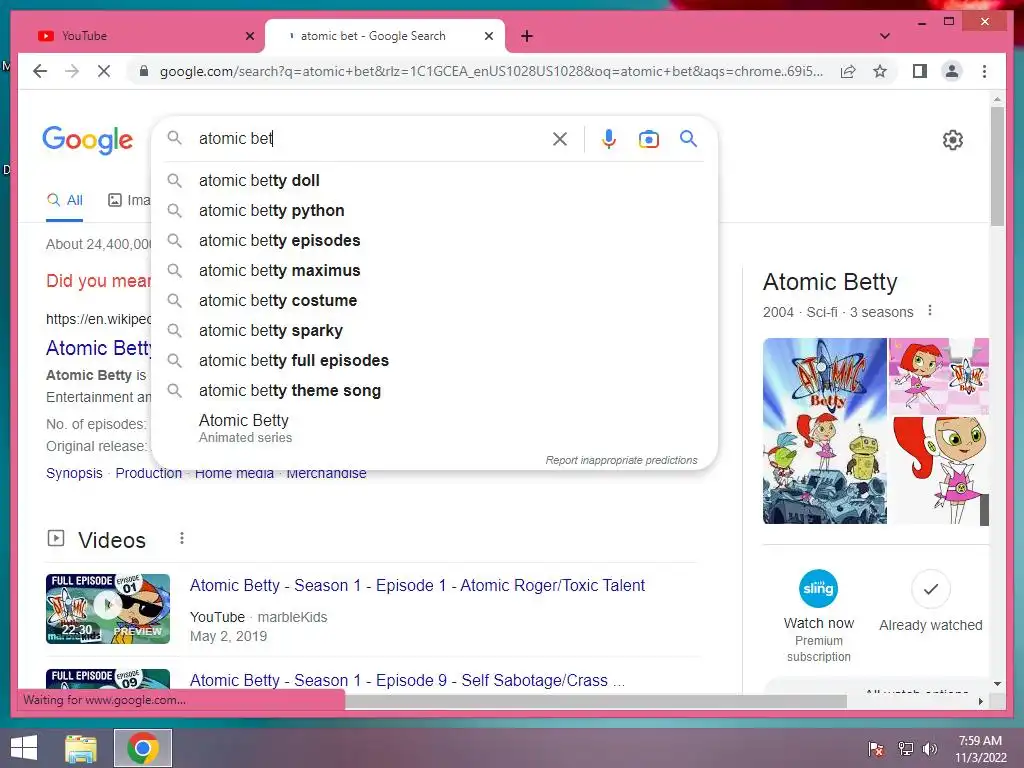This screenshot has width=1024, height=768.
Task: Open Season 1 Episode 9 Self Sabotage video link
Action: [407, 680]
